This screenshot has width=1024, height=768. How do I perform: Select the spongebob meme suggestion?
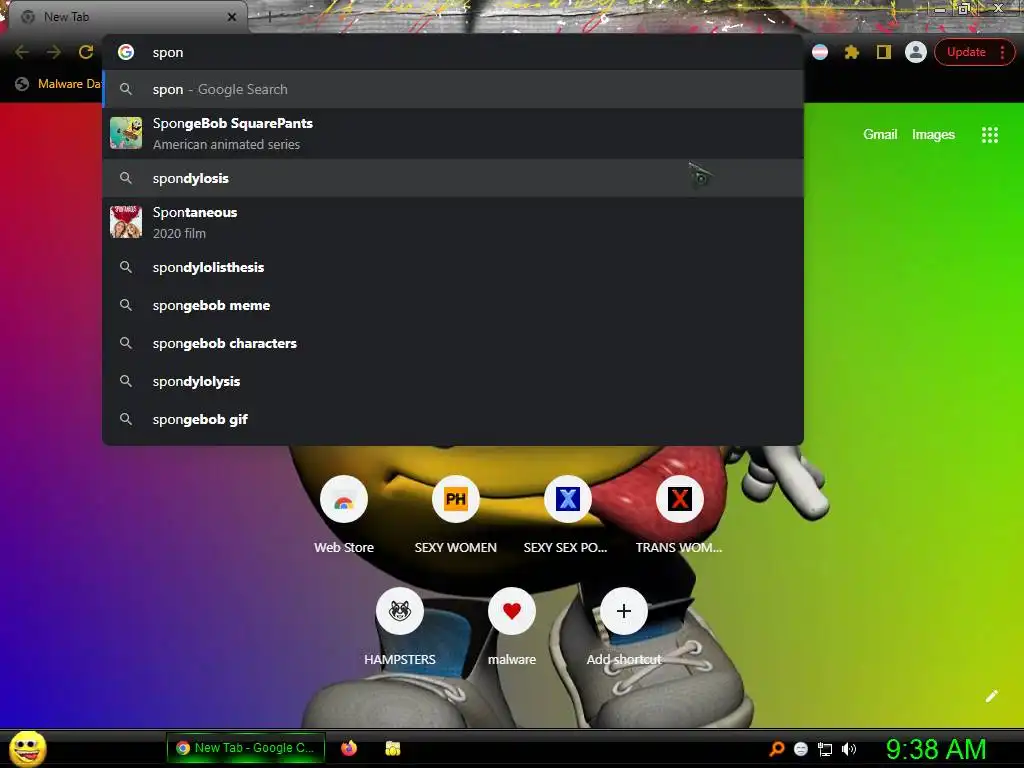(x=453, y=305)
